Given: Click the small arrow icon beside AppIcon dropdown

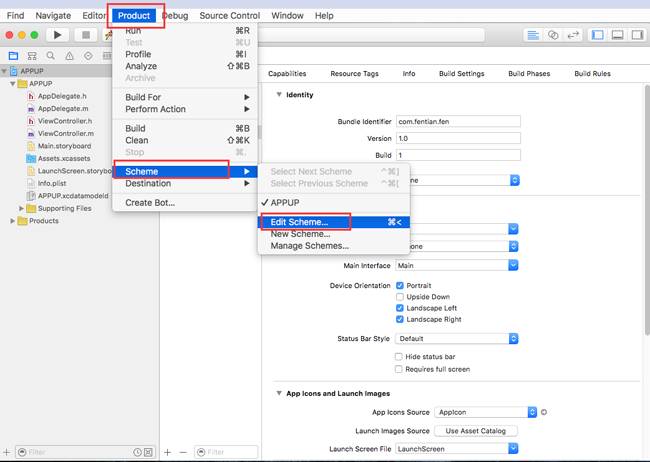Looking at the screenshot, I should click(544, 412).
